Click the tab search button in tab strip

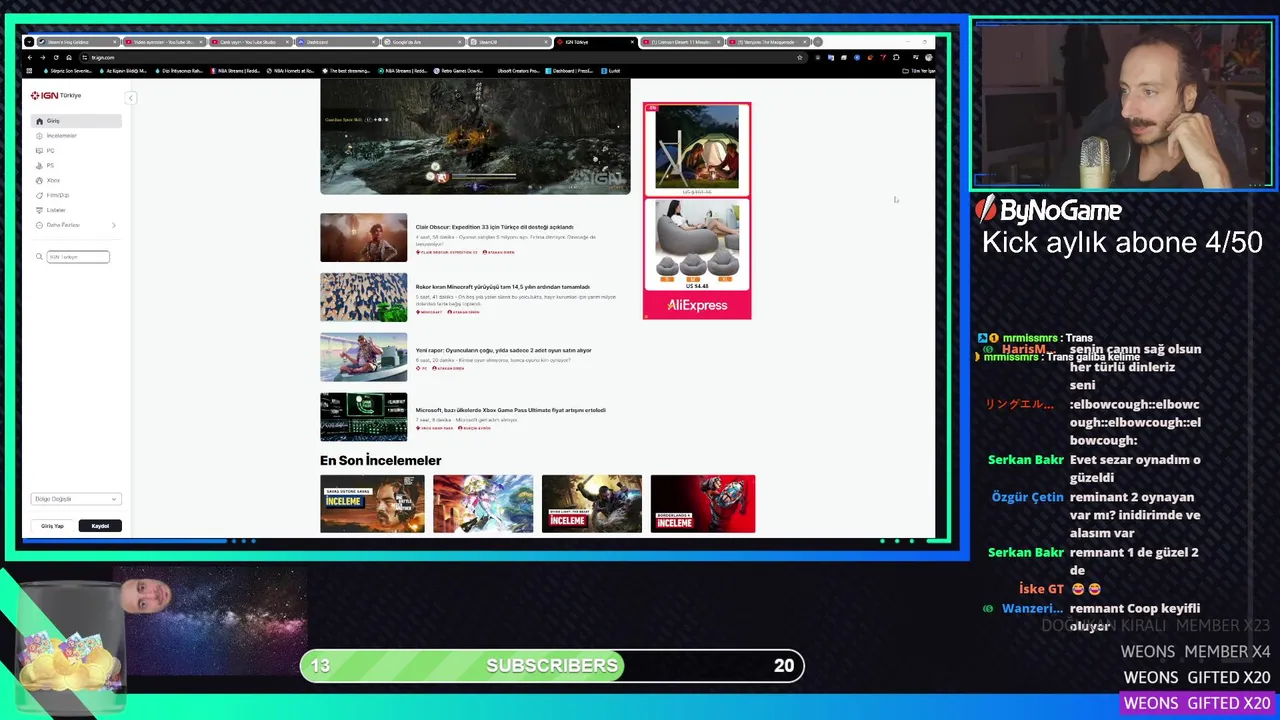[29, 42]
